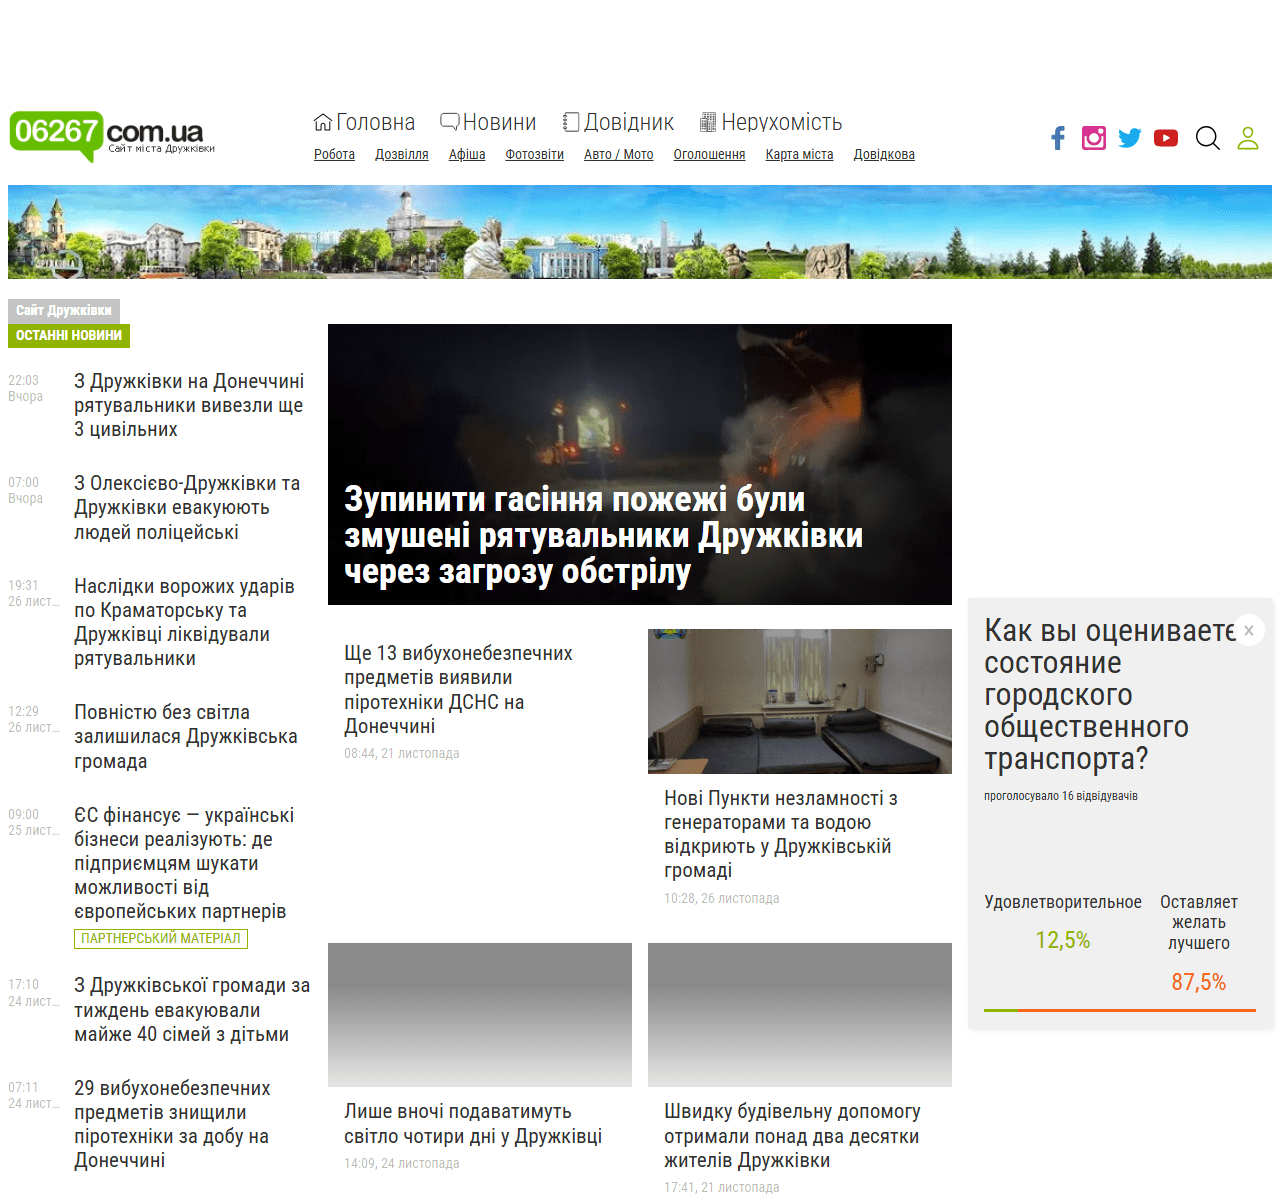Click the Партнерський матеріал label
This screenshot has height=1200, width=1280.
161,939
